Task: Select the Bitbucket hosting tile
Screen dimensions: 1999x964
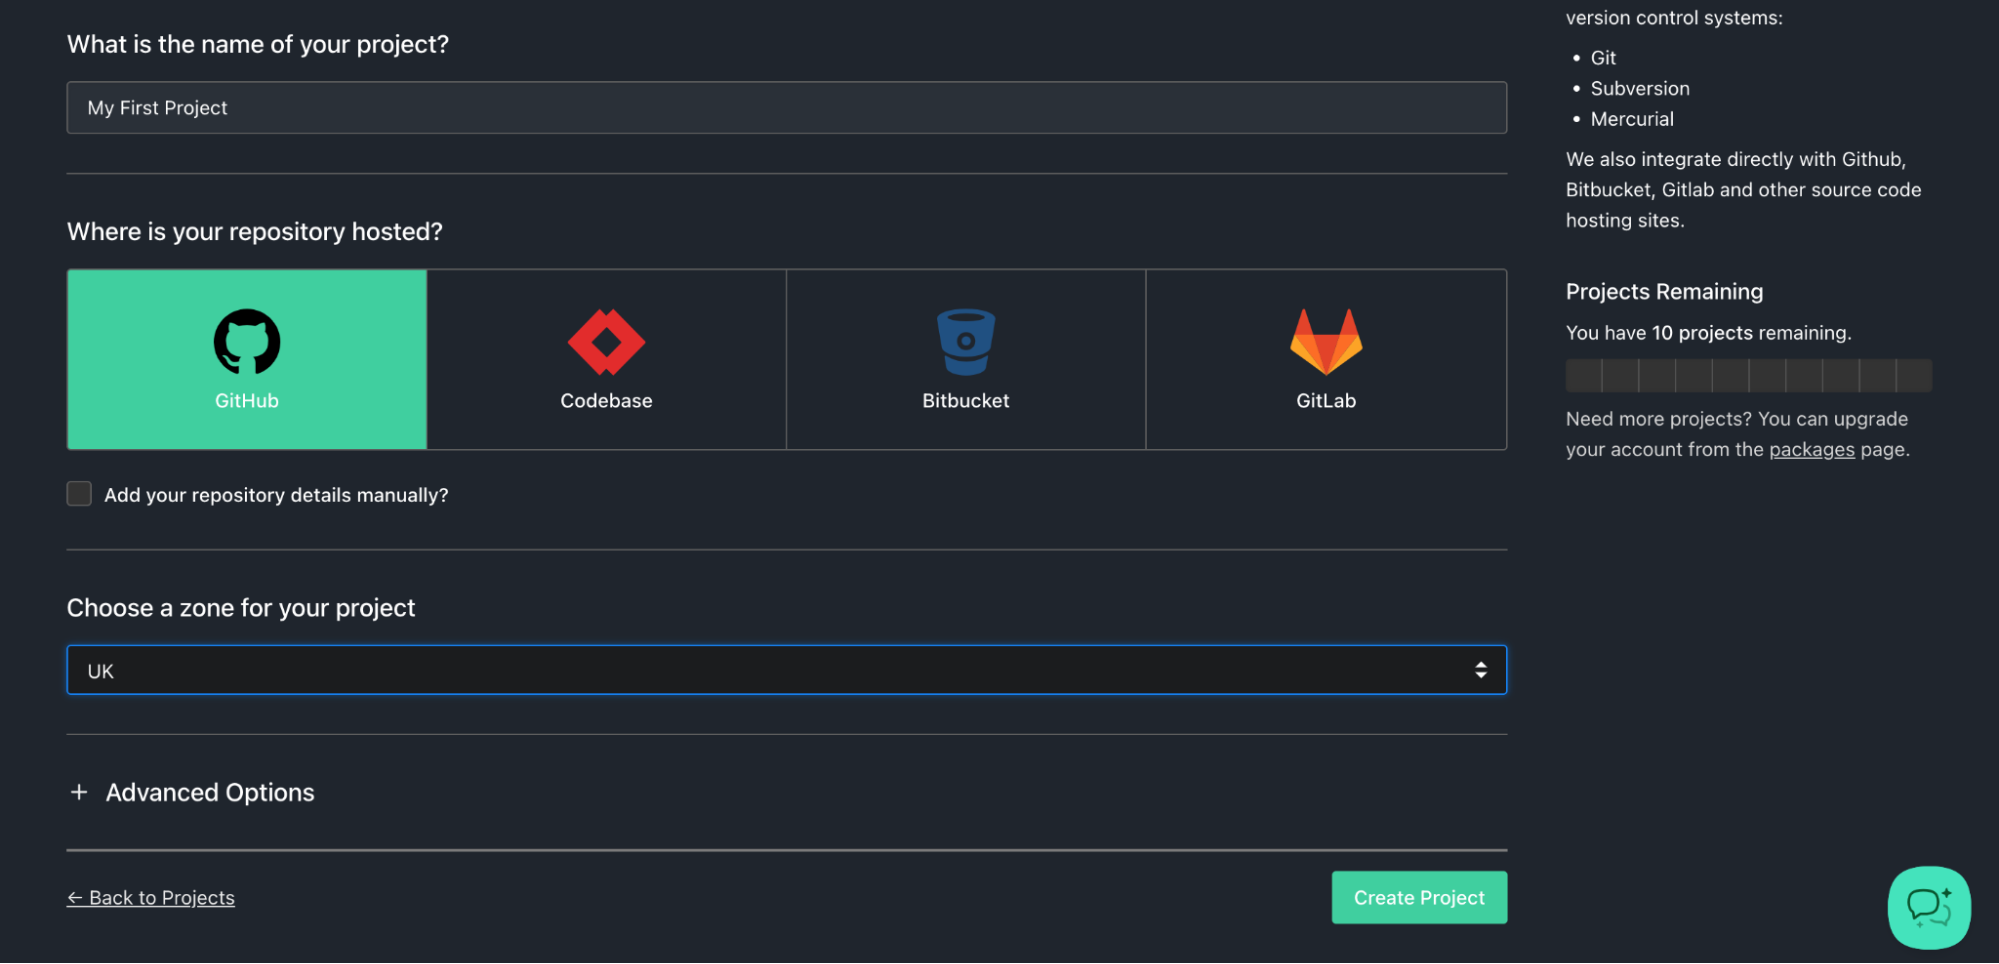Action: click(965, 359)
